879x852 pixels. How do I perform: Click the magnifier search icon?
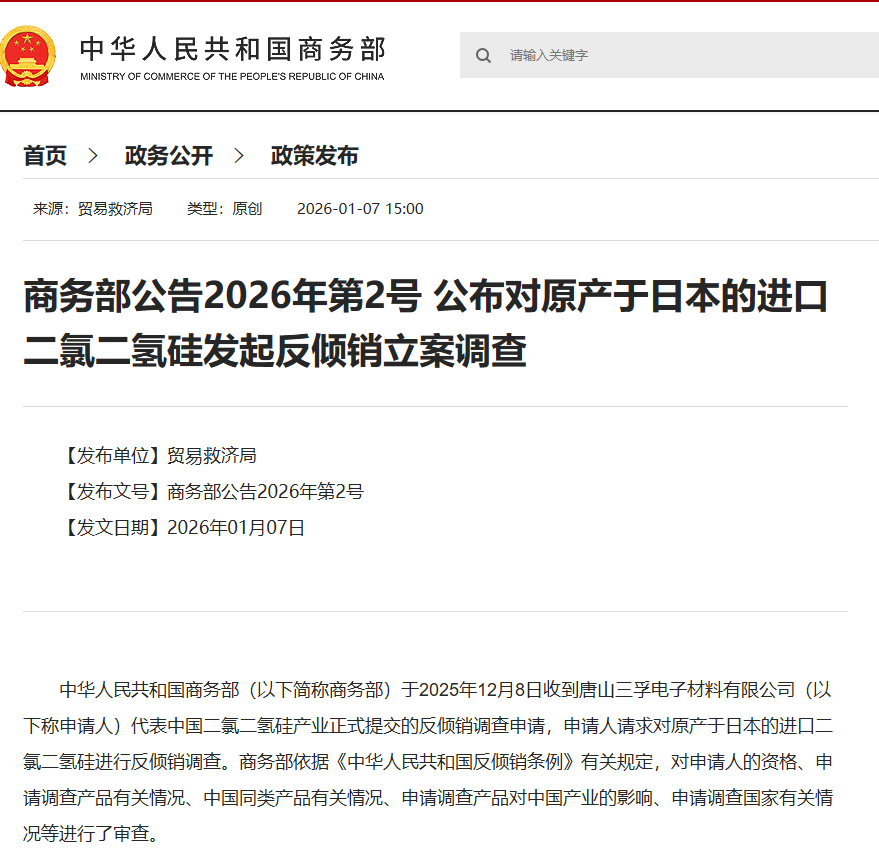tap(483, 55)
